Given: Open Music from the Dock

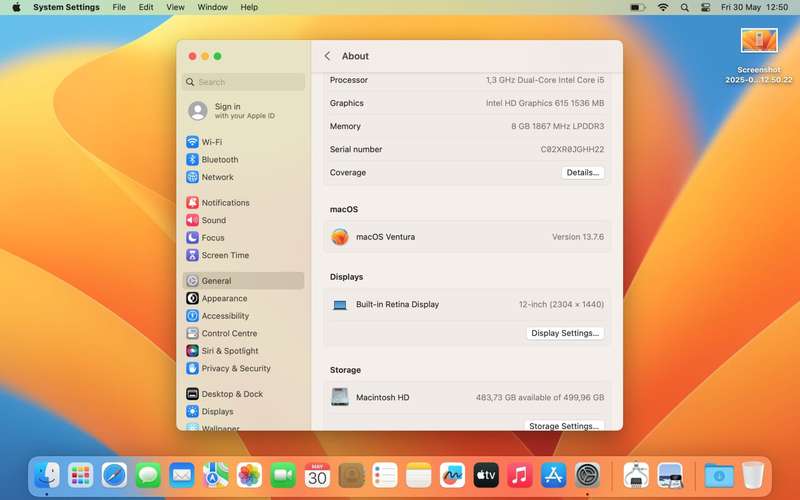Looking at the screenshot, I should coord(520,476).
